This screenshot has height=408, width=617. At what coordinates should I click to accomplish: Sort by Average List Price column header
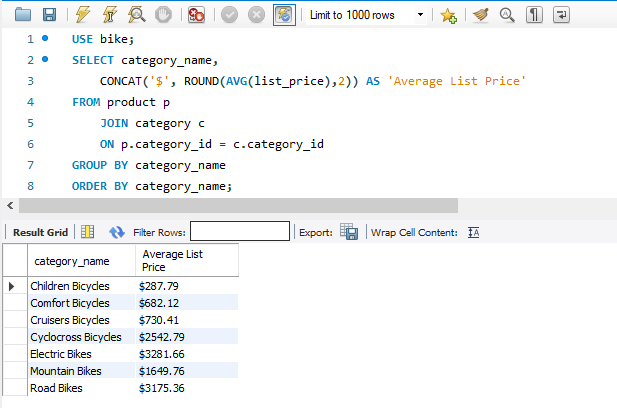(187, 260)
